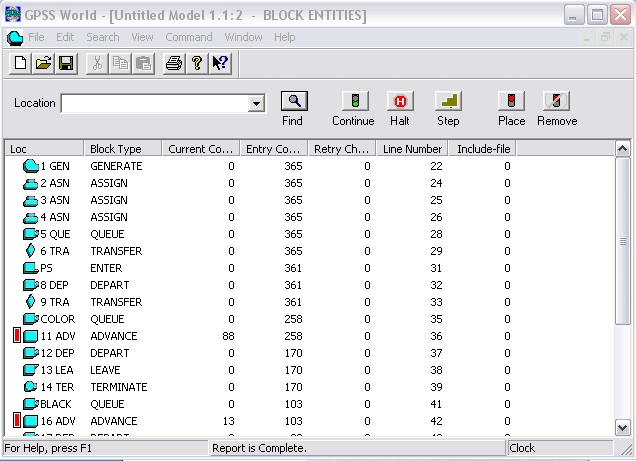Place a breakpoint with red light icon
The width and height of the screenshot is (636, 461).
[x=511, y=101]
